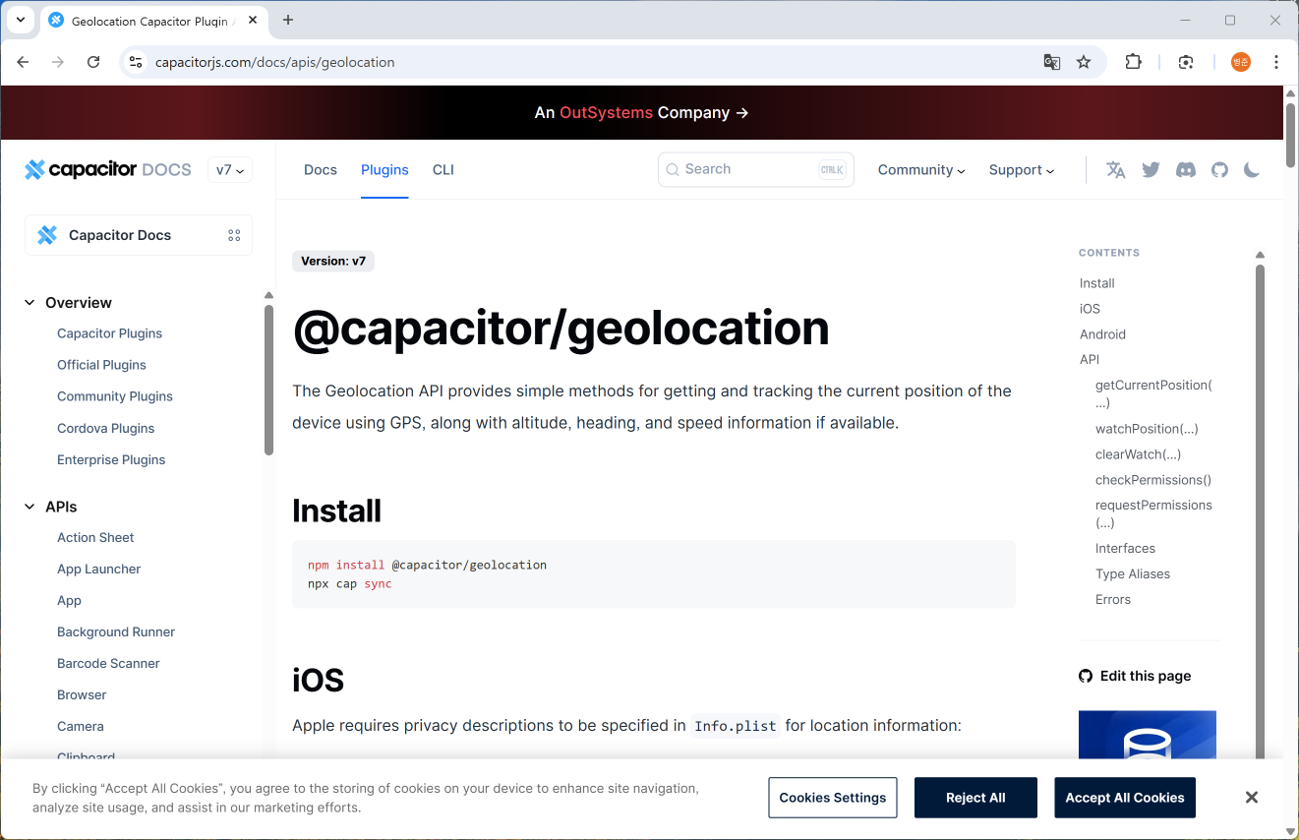Open a new browser tab

[x=288, y=20]
